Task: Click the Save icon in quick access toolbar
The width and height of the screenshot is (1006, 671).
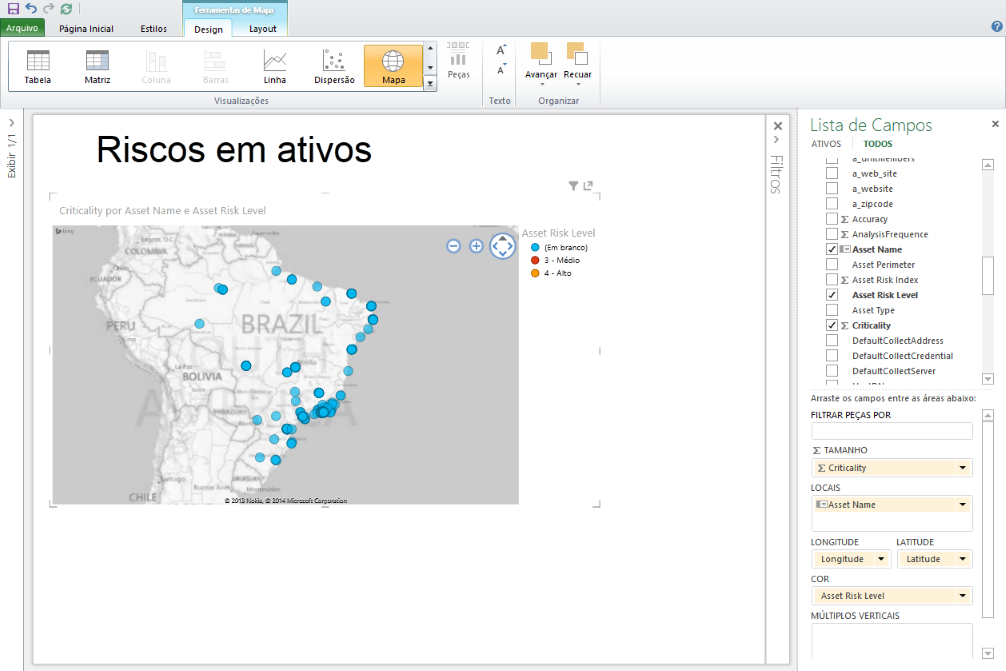Action: click(x=13, y=8)
